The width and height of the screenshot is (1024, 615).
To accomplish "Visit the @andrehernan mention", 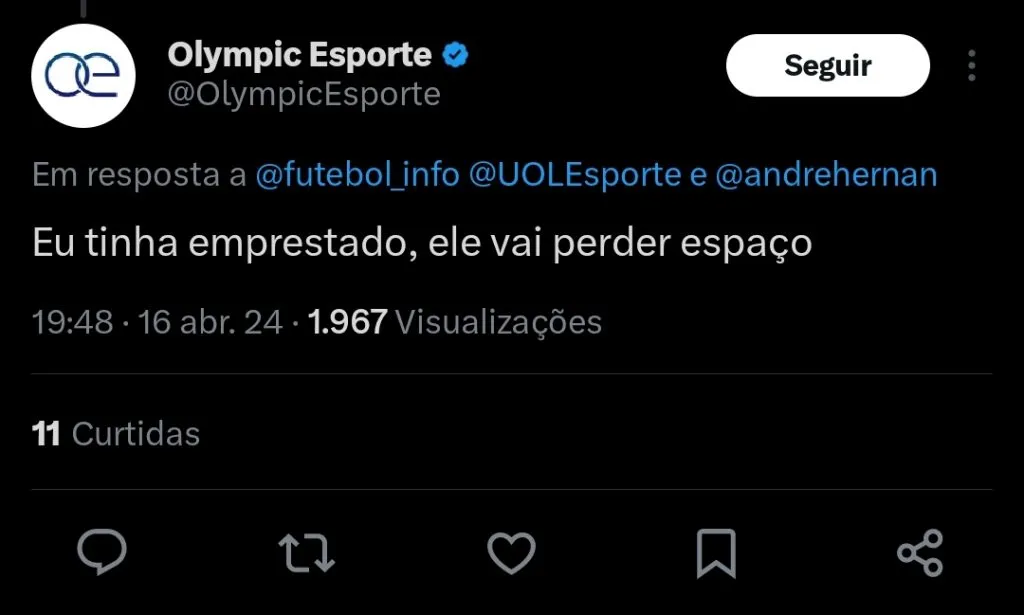I will [827, 176].
